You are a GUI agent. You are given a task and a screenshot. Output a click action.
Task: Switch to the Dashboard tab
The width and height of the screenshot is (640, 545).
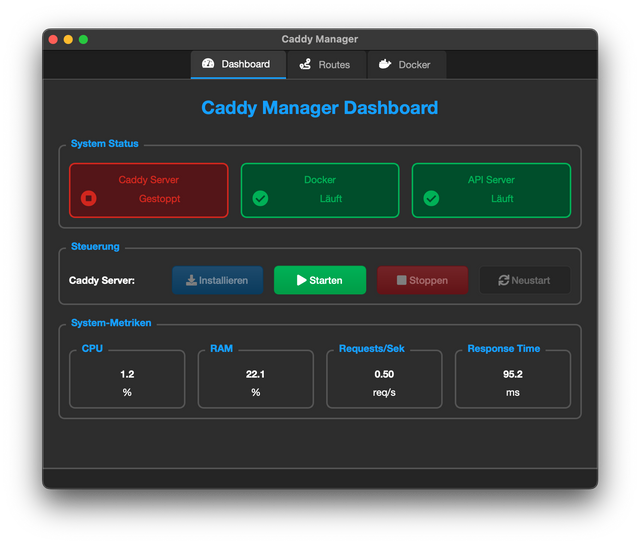pyautogui.click(x=238, y=65)
